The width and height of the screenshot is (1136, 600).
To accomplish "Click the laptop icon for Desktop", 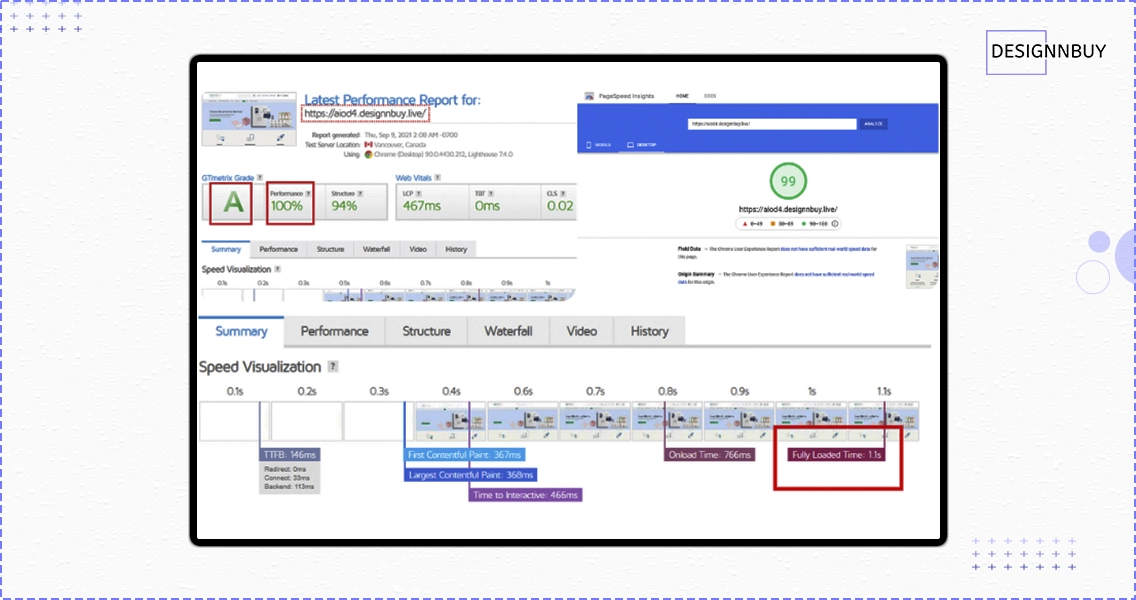I will coord(630,145).
